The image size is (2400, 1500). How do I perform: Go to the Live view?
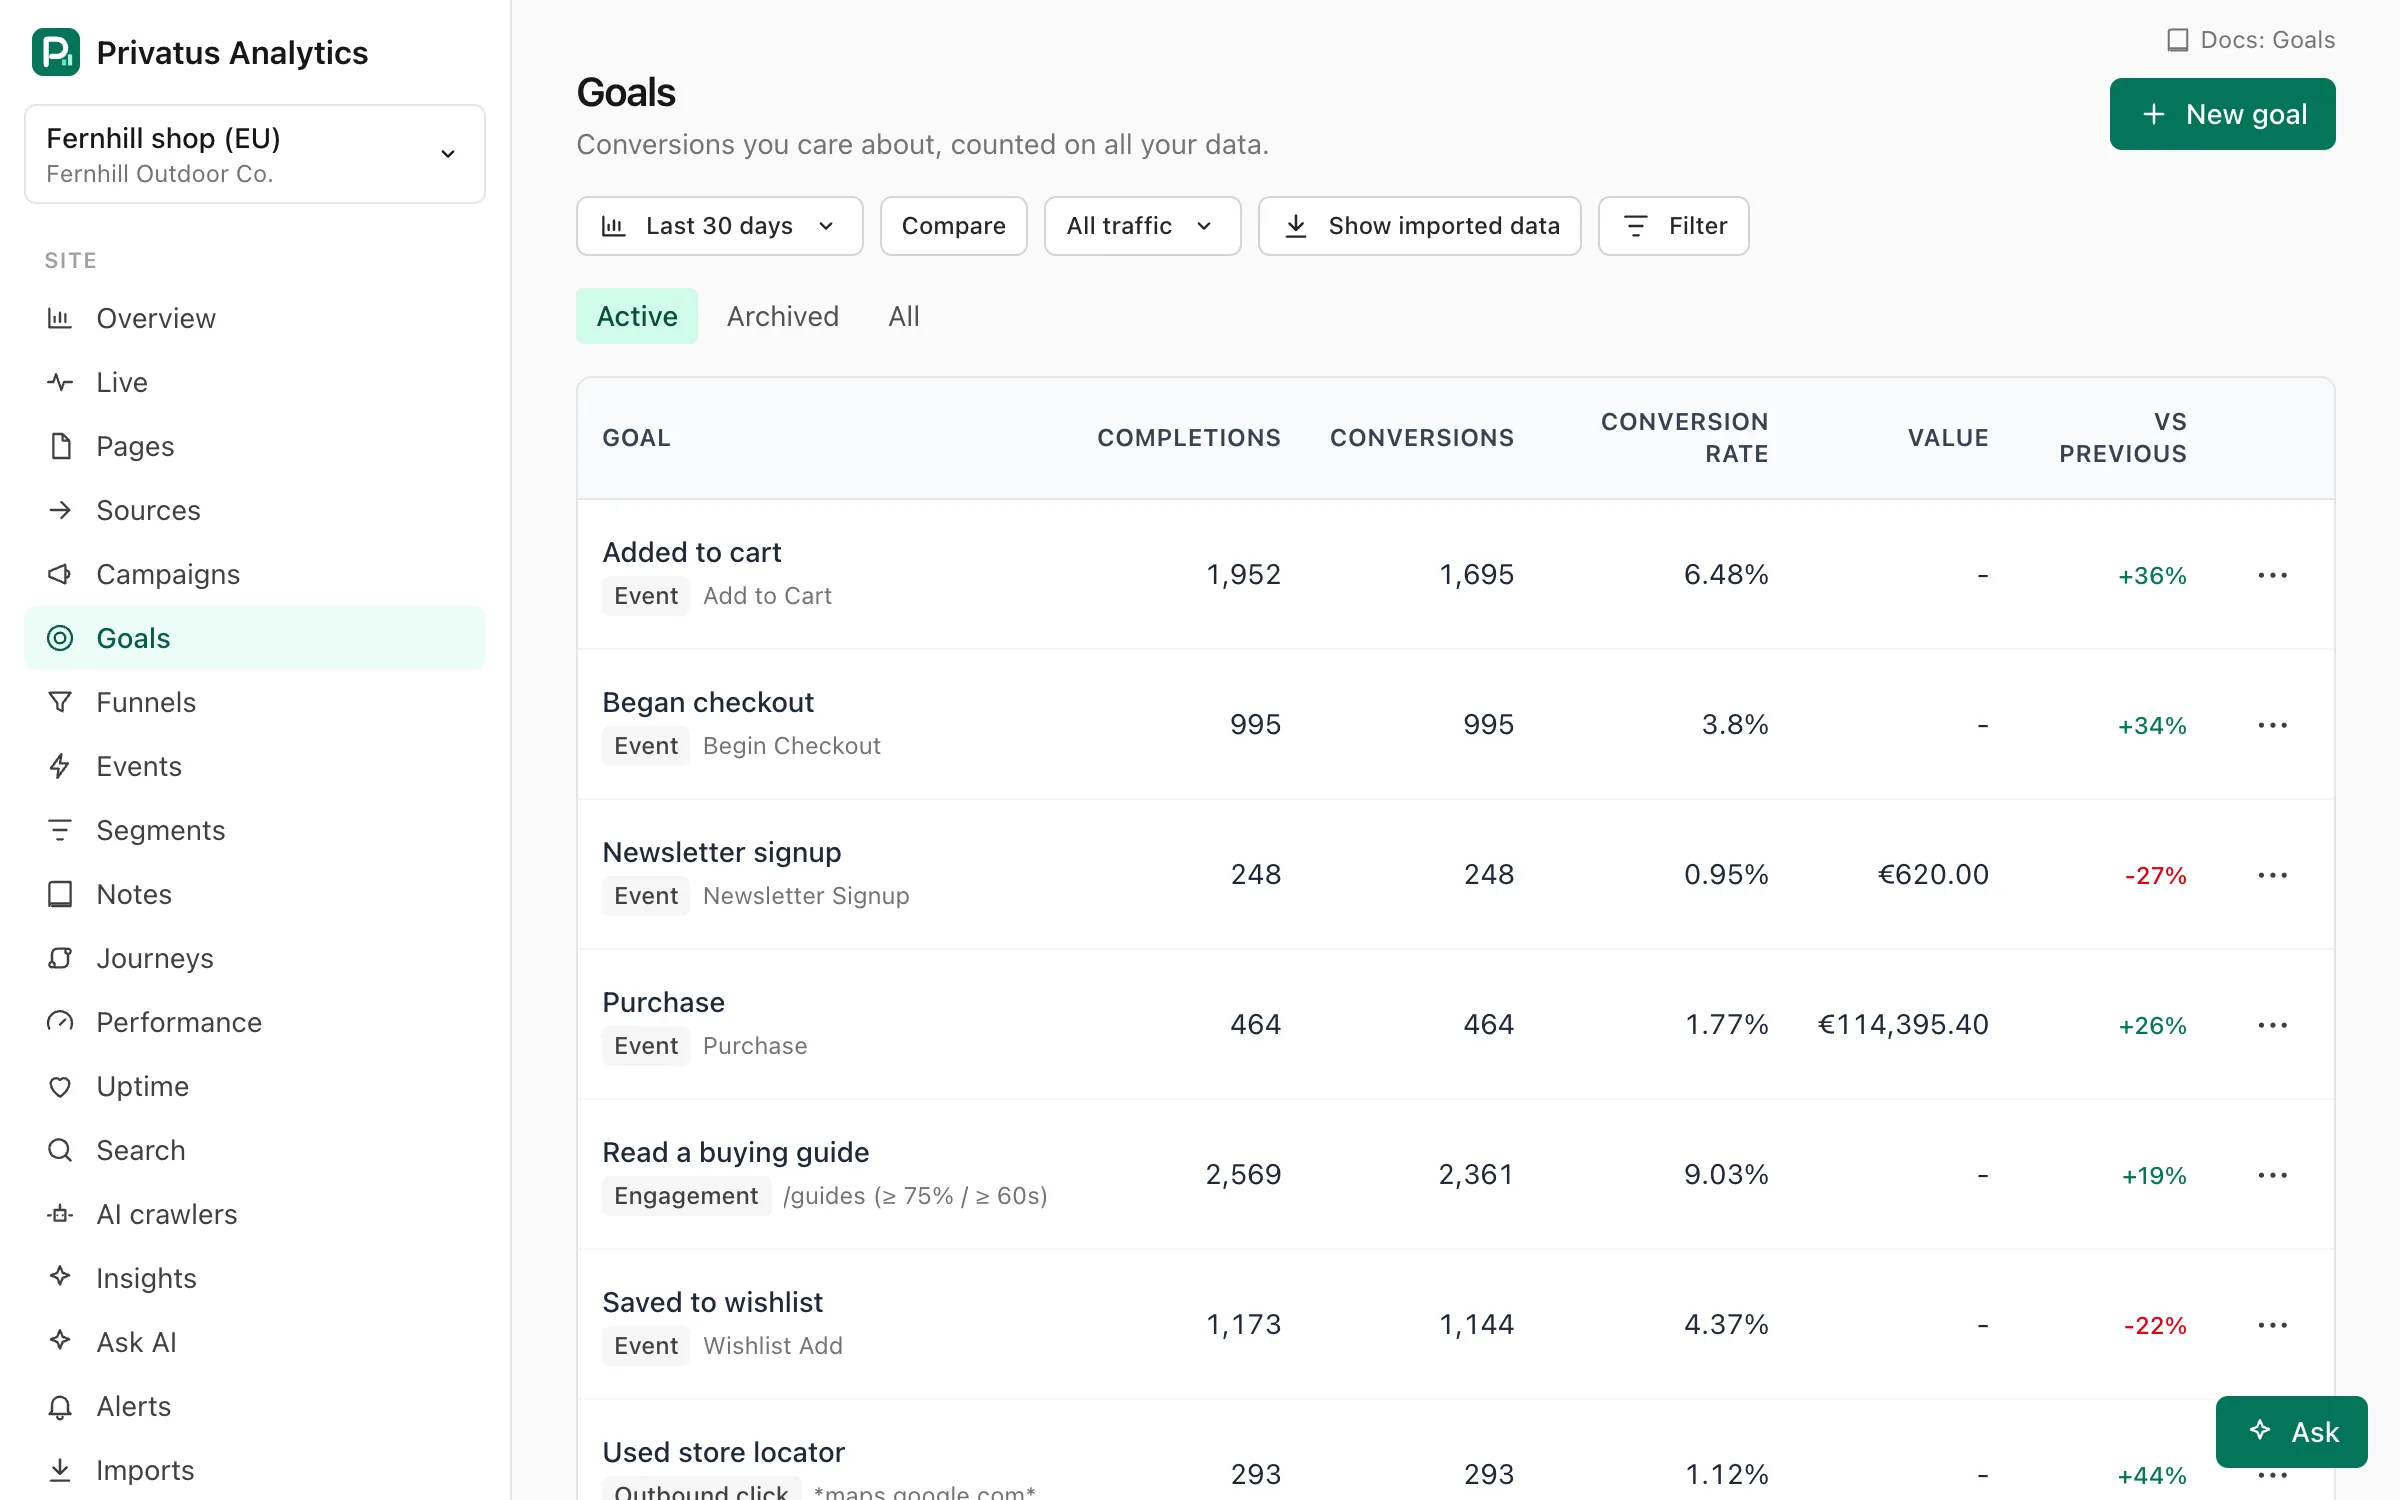click(255, 382)
